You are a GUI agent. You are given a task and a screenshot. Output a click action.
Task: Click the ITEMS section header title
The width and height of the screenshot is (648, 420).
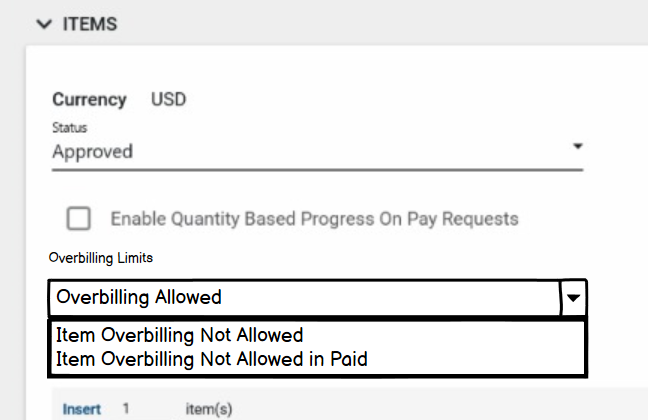click(91, 24)
